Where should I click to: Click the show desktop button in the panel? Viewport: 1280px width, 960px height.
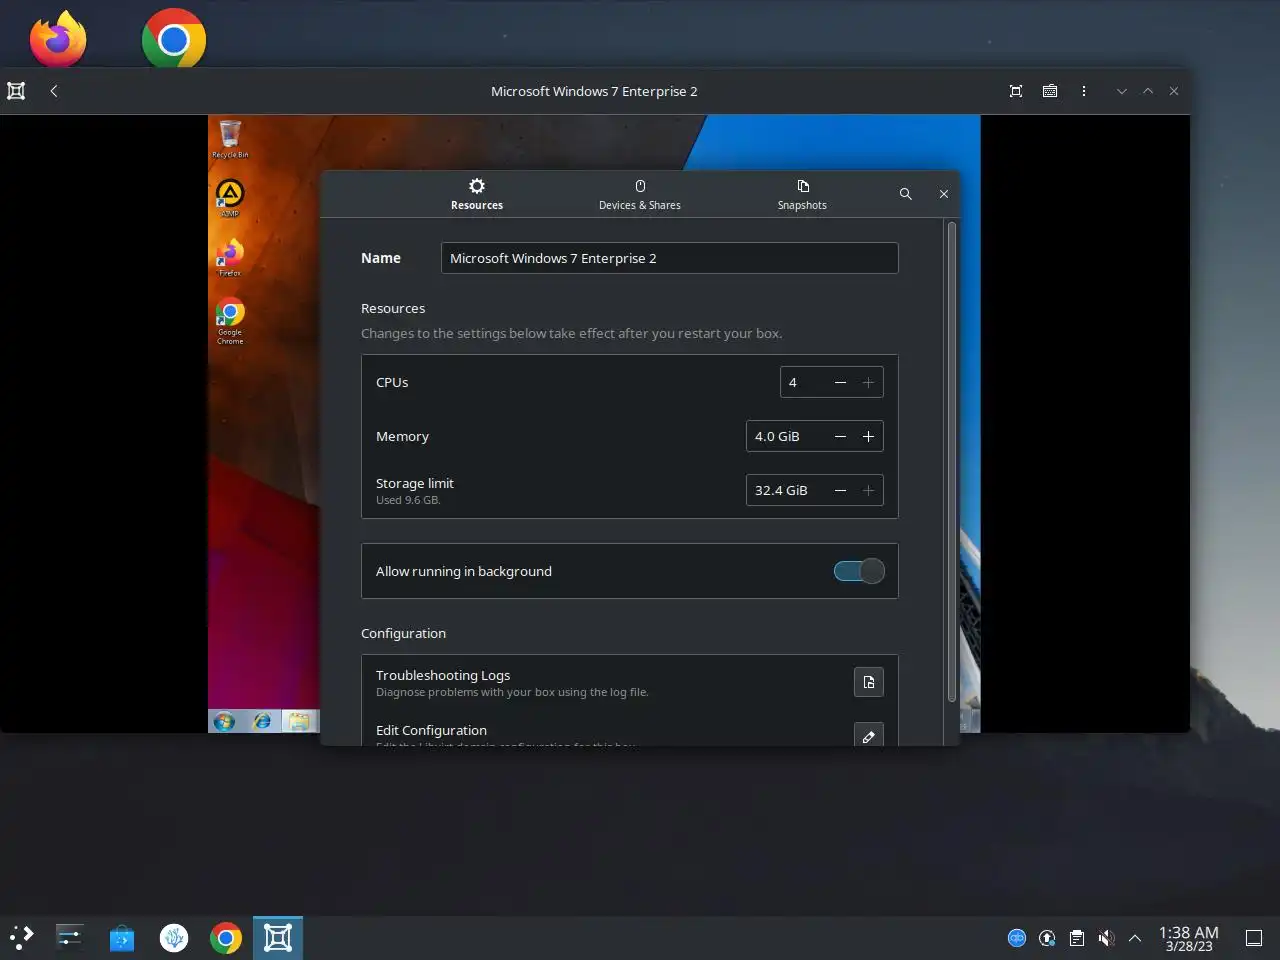pyautogui.click(x=1254, y=938)
